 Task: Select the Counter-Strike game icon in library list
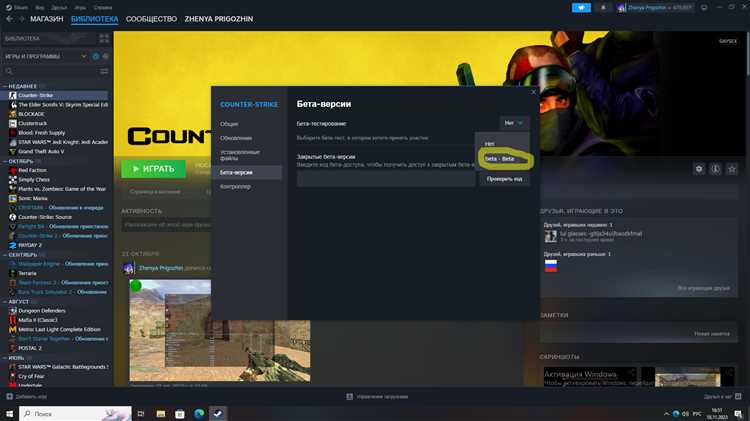[13, 95]
